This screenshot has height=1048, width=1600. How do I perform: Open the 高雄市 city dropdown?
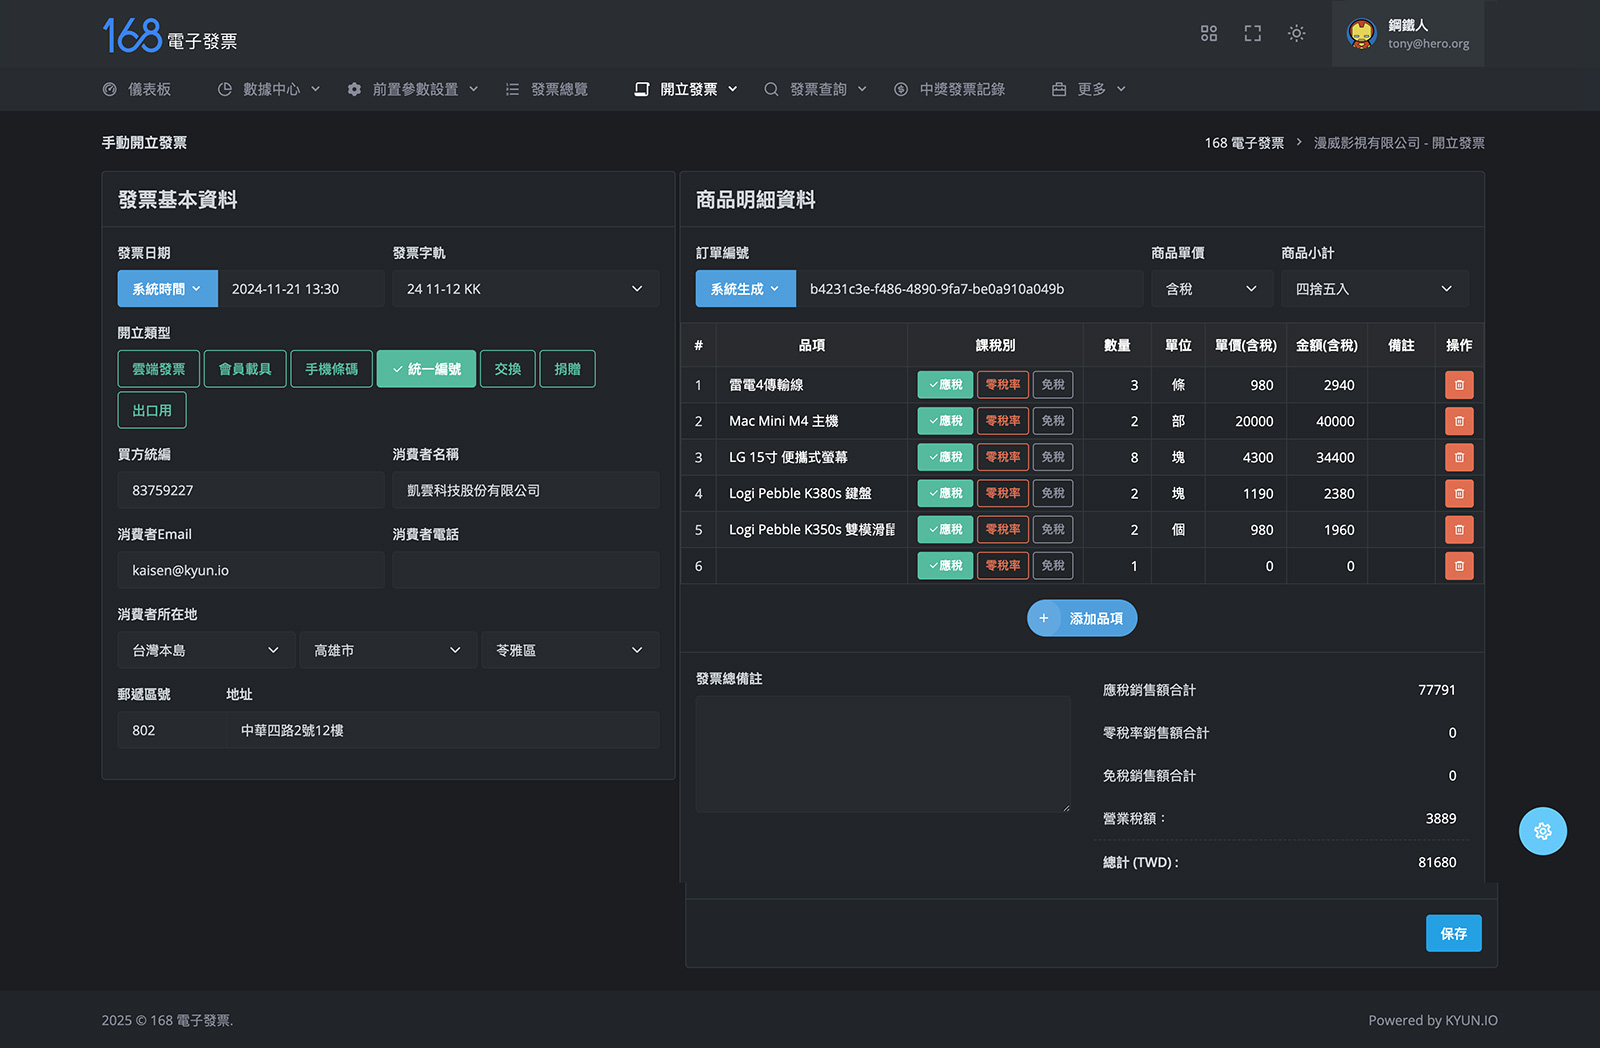(x=387, y=650)
